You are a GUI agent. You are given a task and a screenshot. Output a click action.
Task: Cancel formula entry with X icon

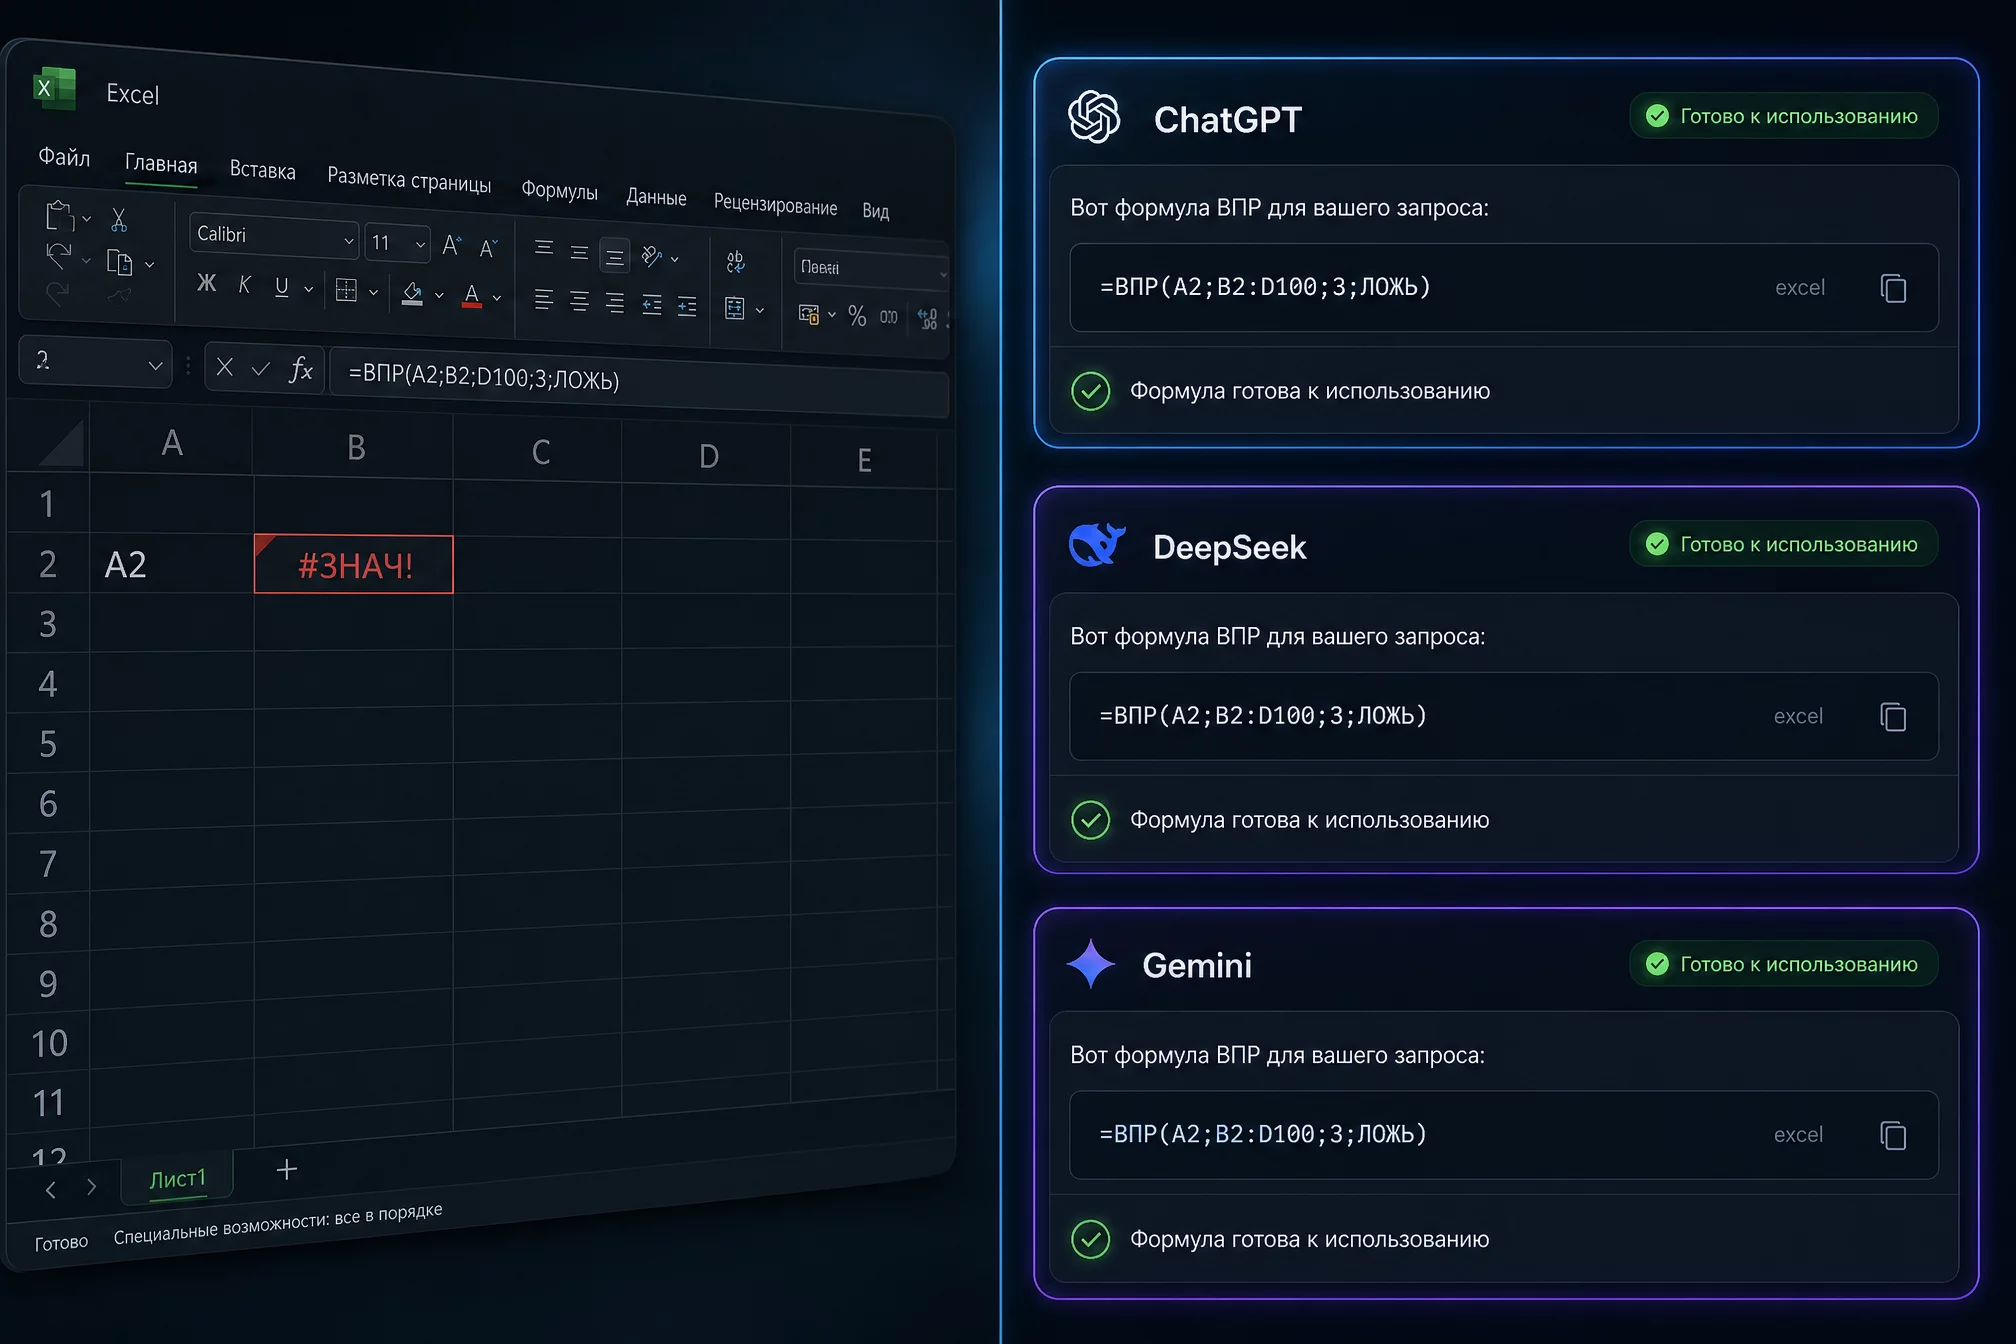[225, 367]
